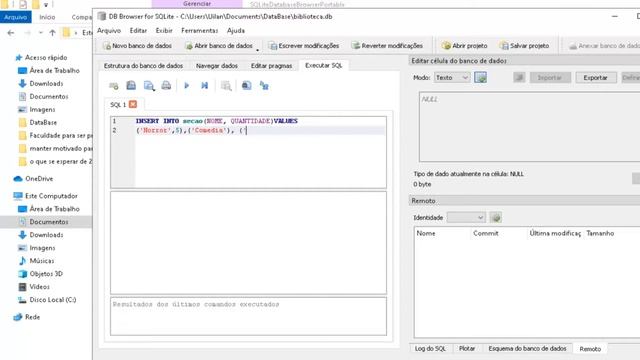Click the save results view icon
Viewport: 640px width, 360px height.
coord(226,86)
